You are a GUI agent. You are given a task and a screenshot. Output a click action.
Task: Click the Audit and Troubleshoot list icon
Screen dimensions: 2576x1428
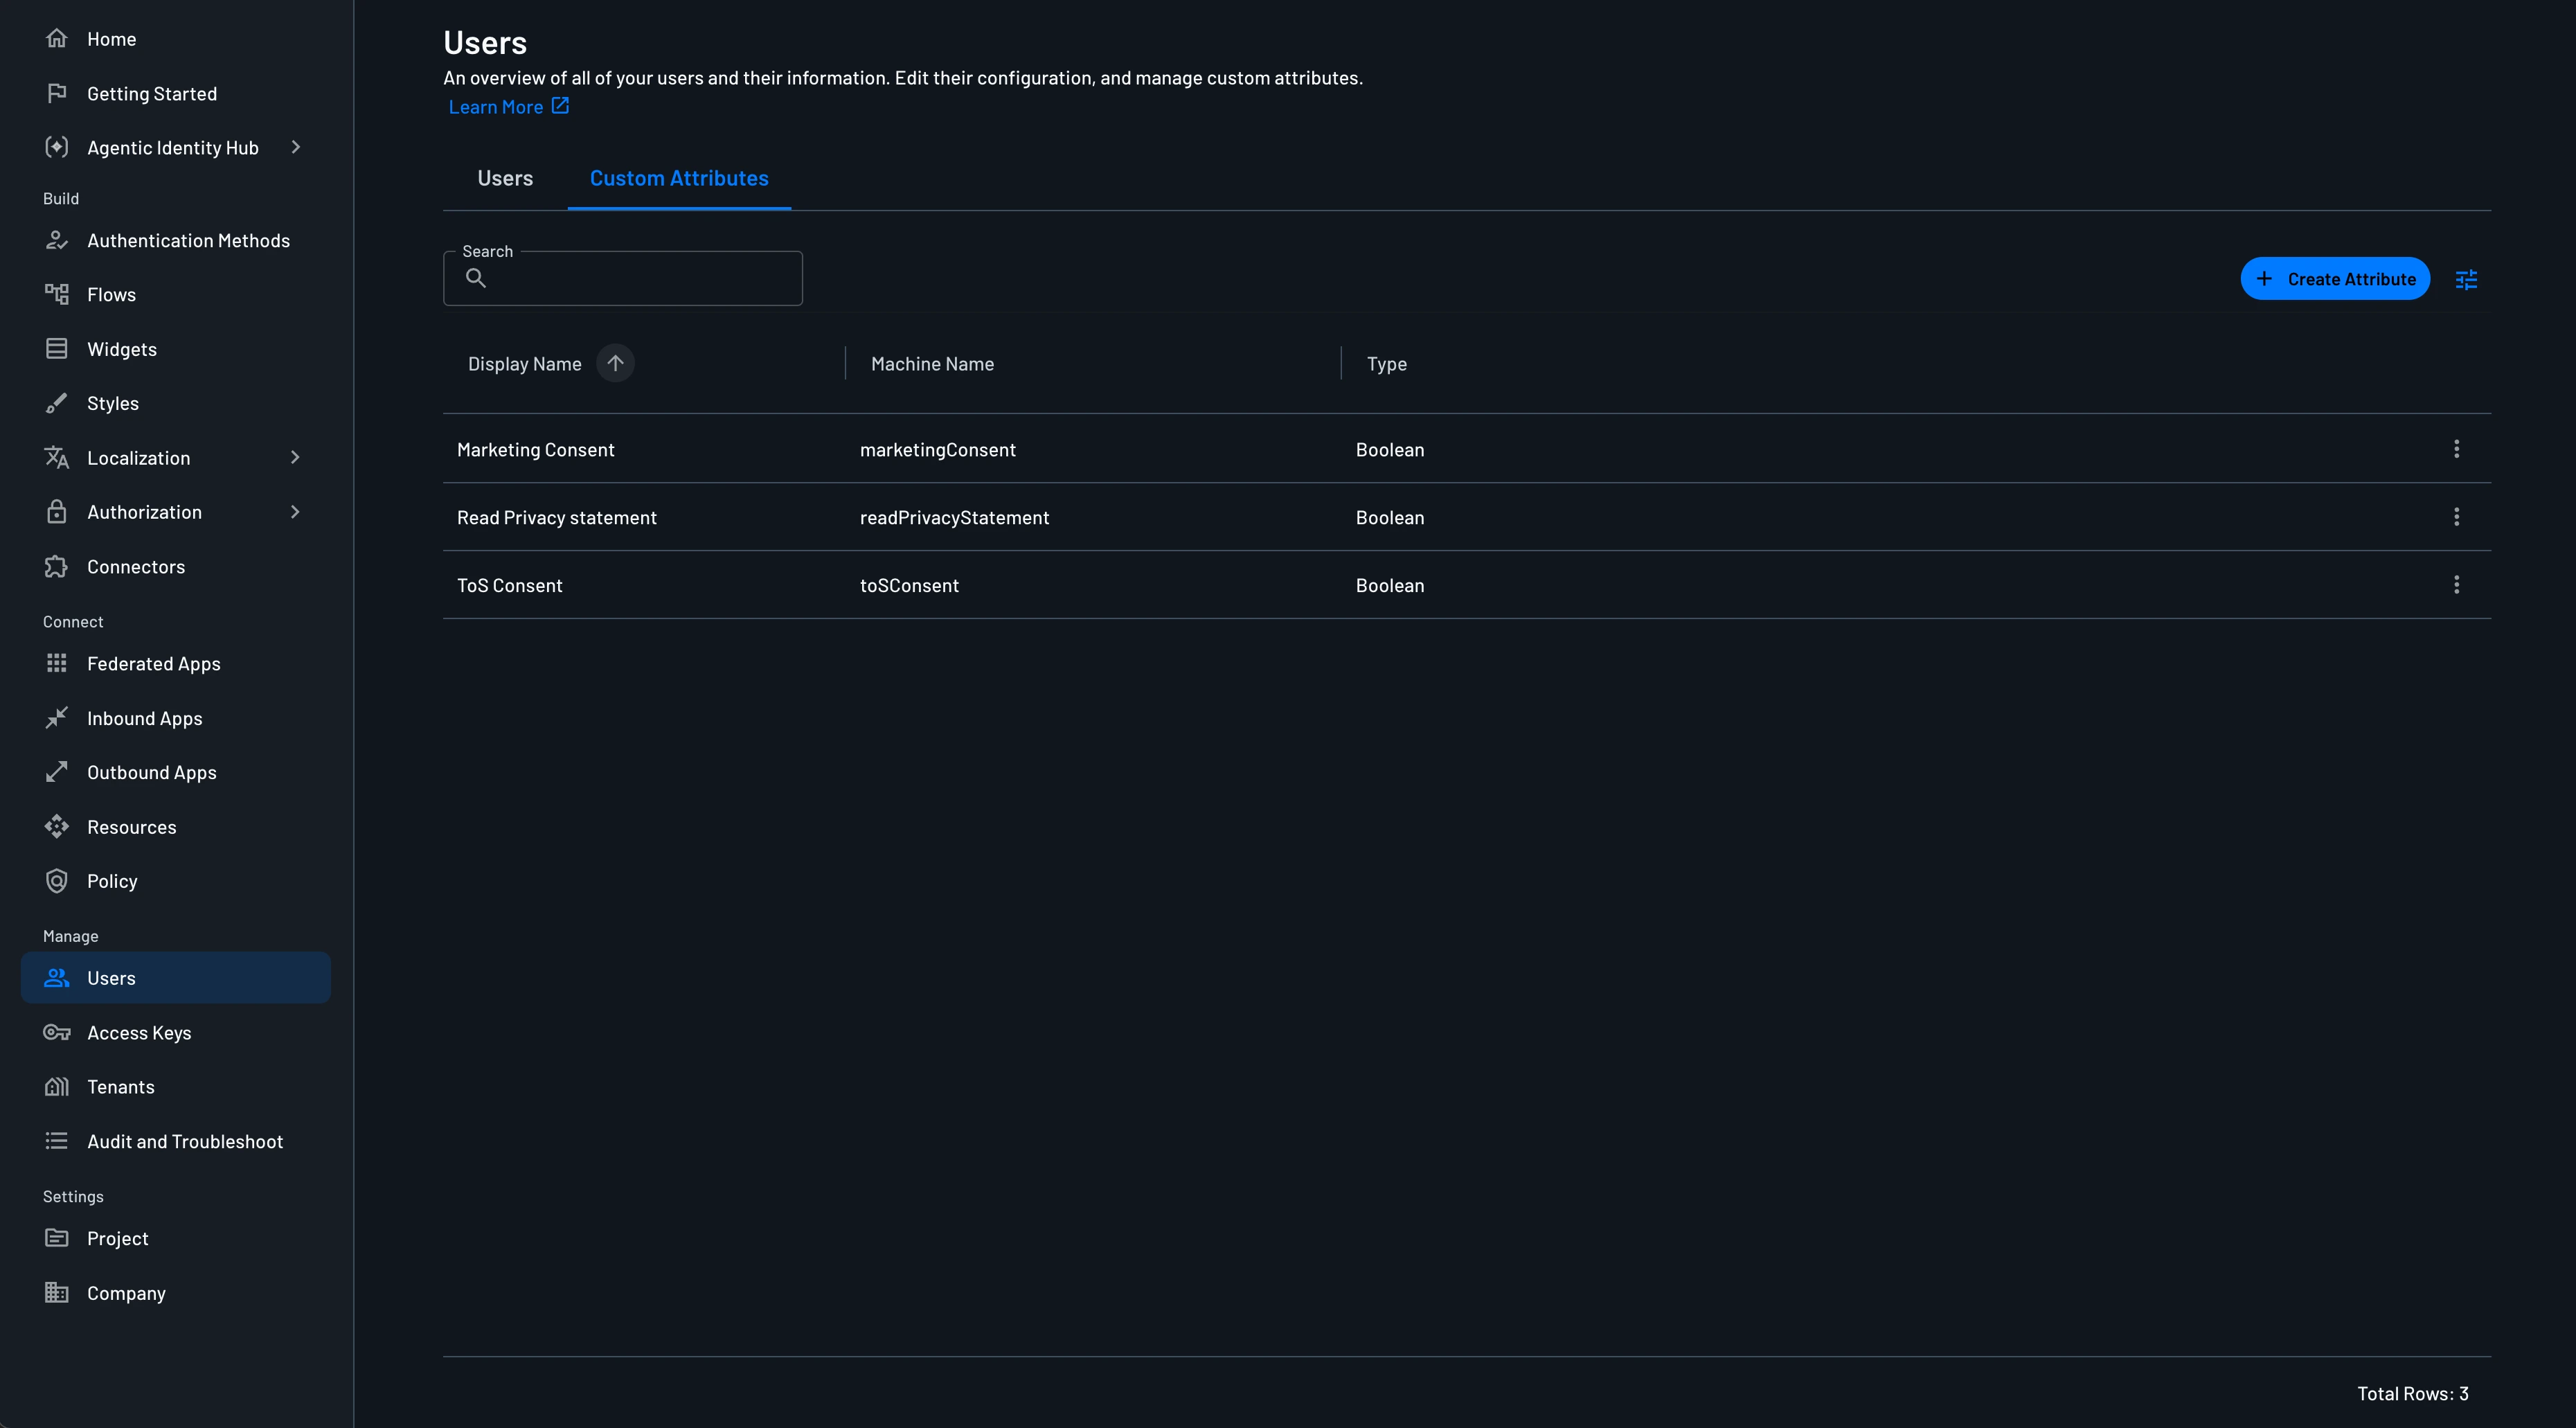[x=57, y=1140]
